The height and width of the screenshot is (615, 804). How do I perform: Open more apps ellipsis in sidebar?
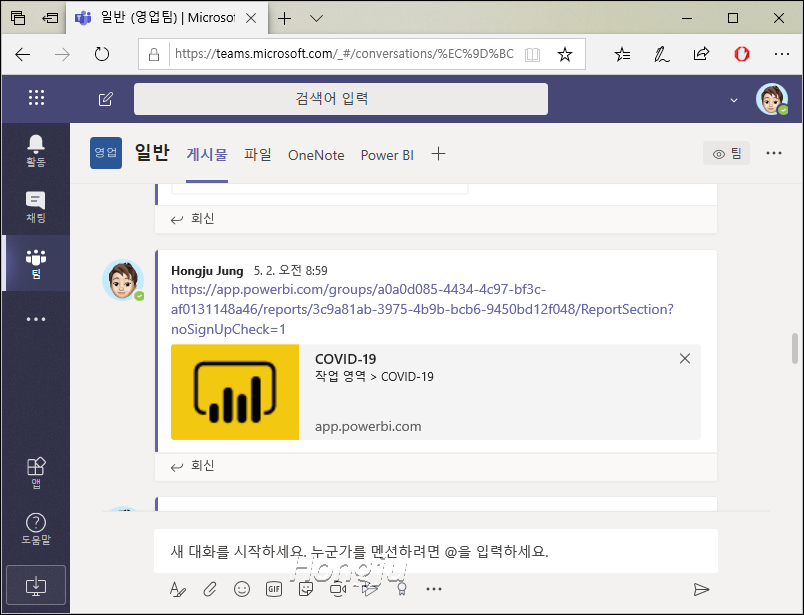(36, 319)
